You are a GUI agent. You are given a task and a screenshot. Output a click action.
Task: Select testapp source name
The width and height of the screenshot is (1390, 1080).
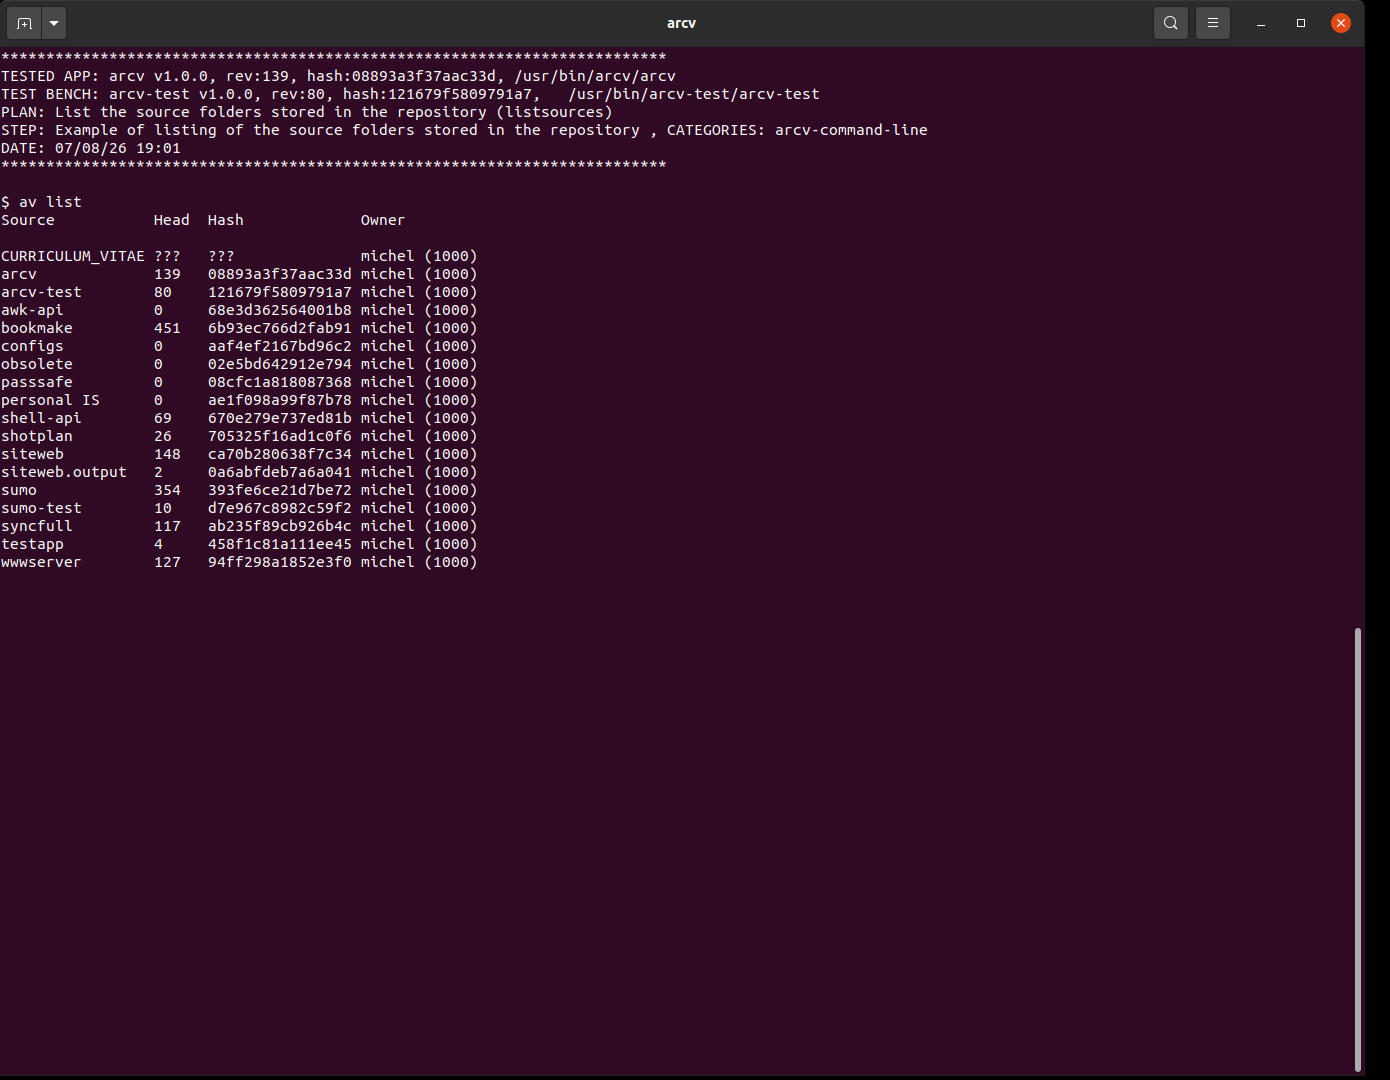(32, 544)
